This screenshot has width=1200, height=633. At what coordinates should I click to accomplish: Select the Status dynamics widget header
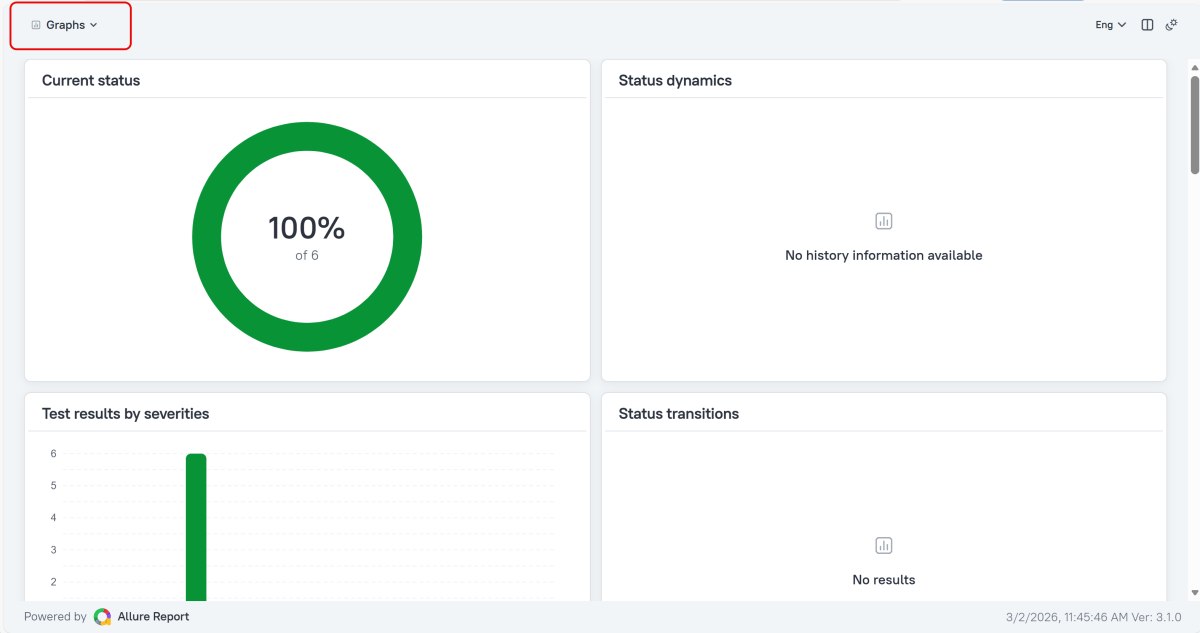675,80
